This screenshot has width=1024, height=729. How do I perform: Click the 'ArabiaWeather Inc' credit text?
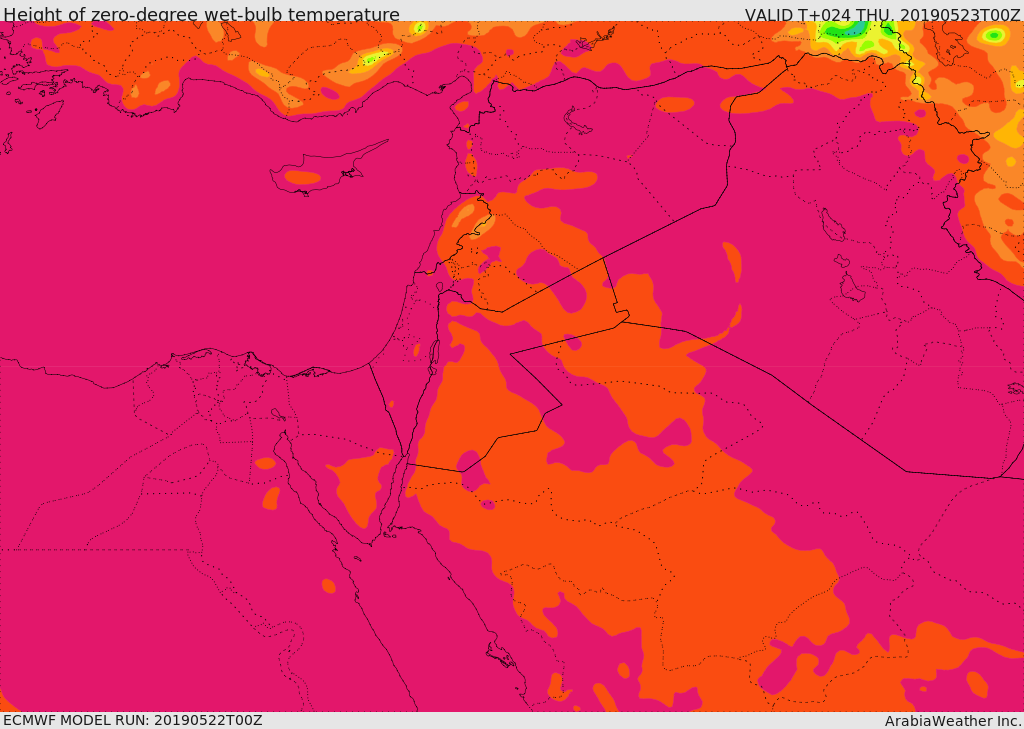tap(953, 721)
